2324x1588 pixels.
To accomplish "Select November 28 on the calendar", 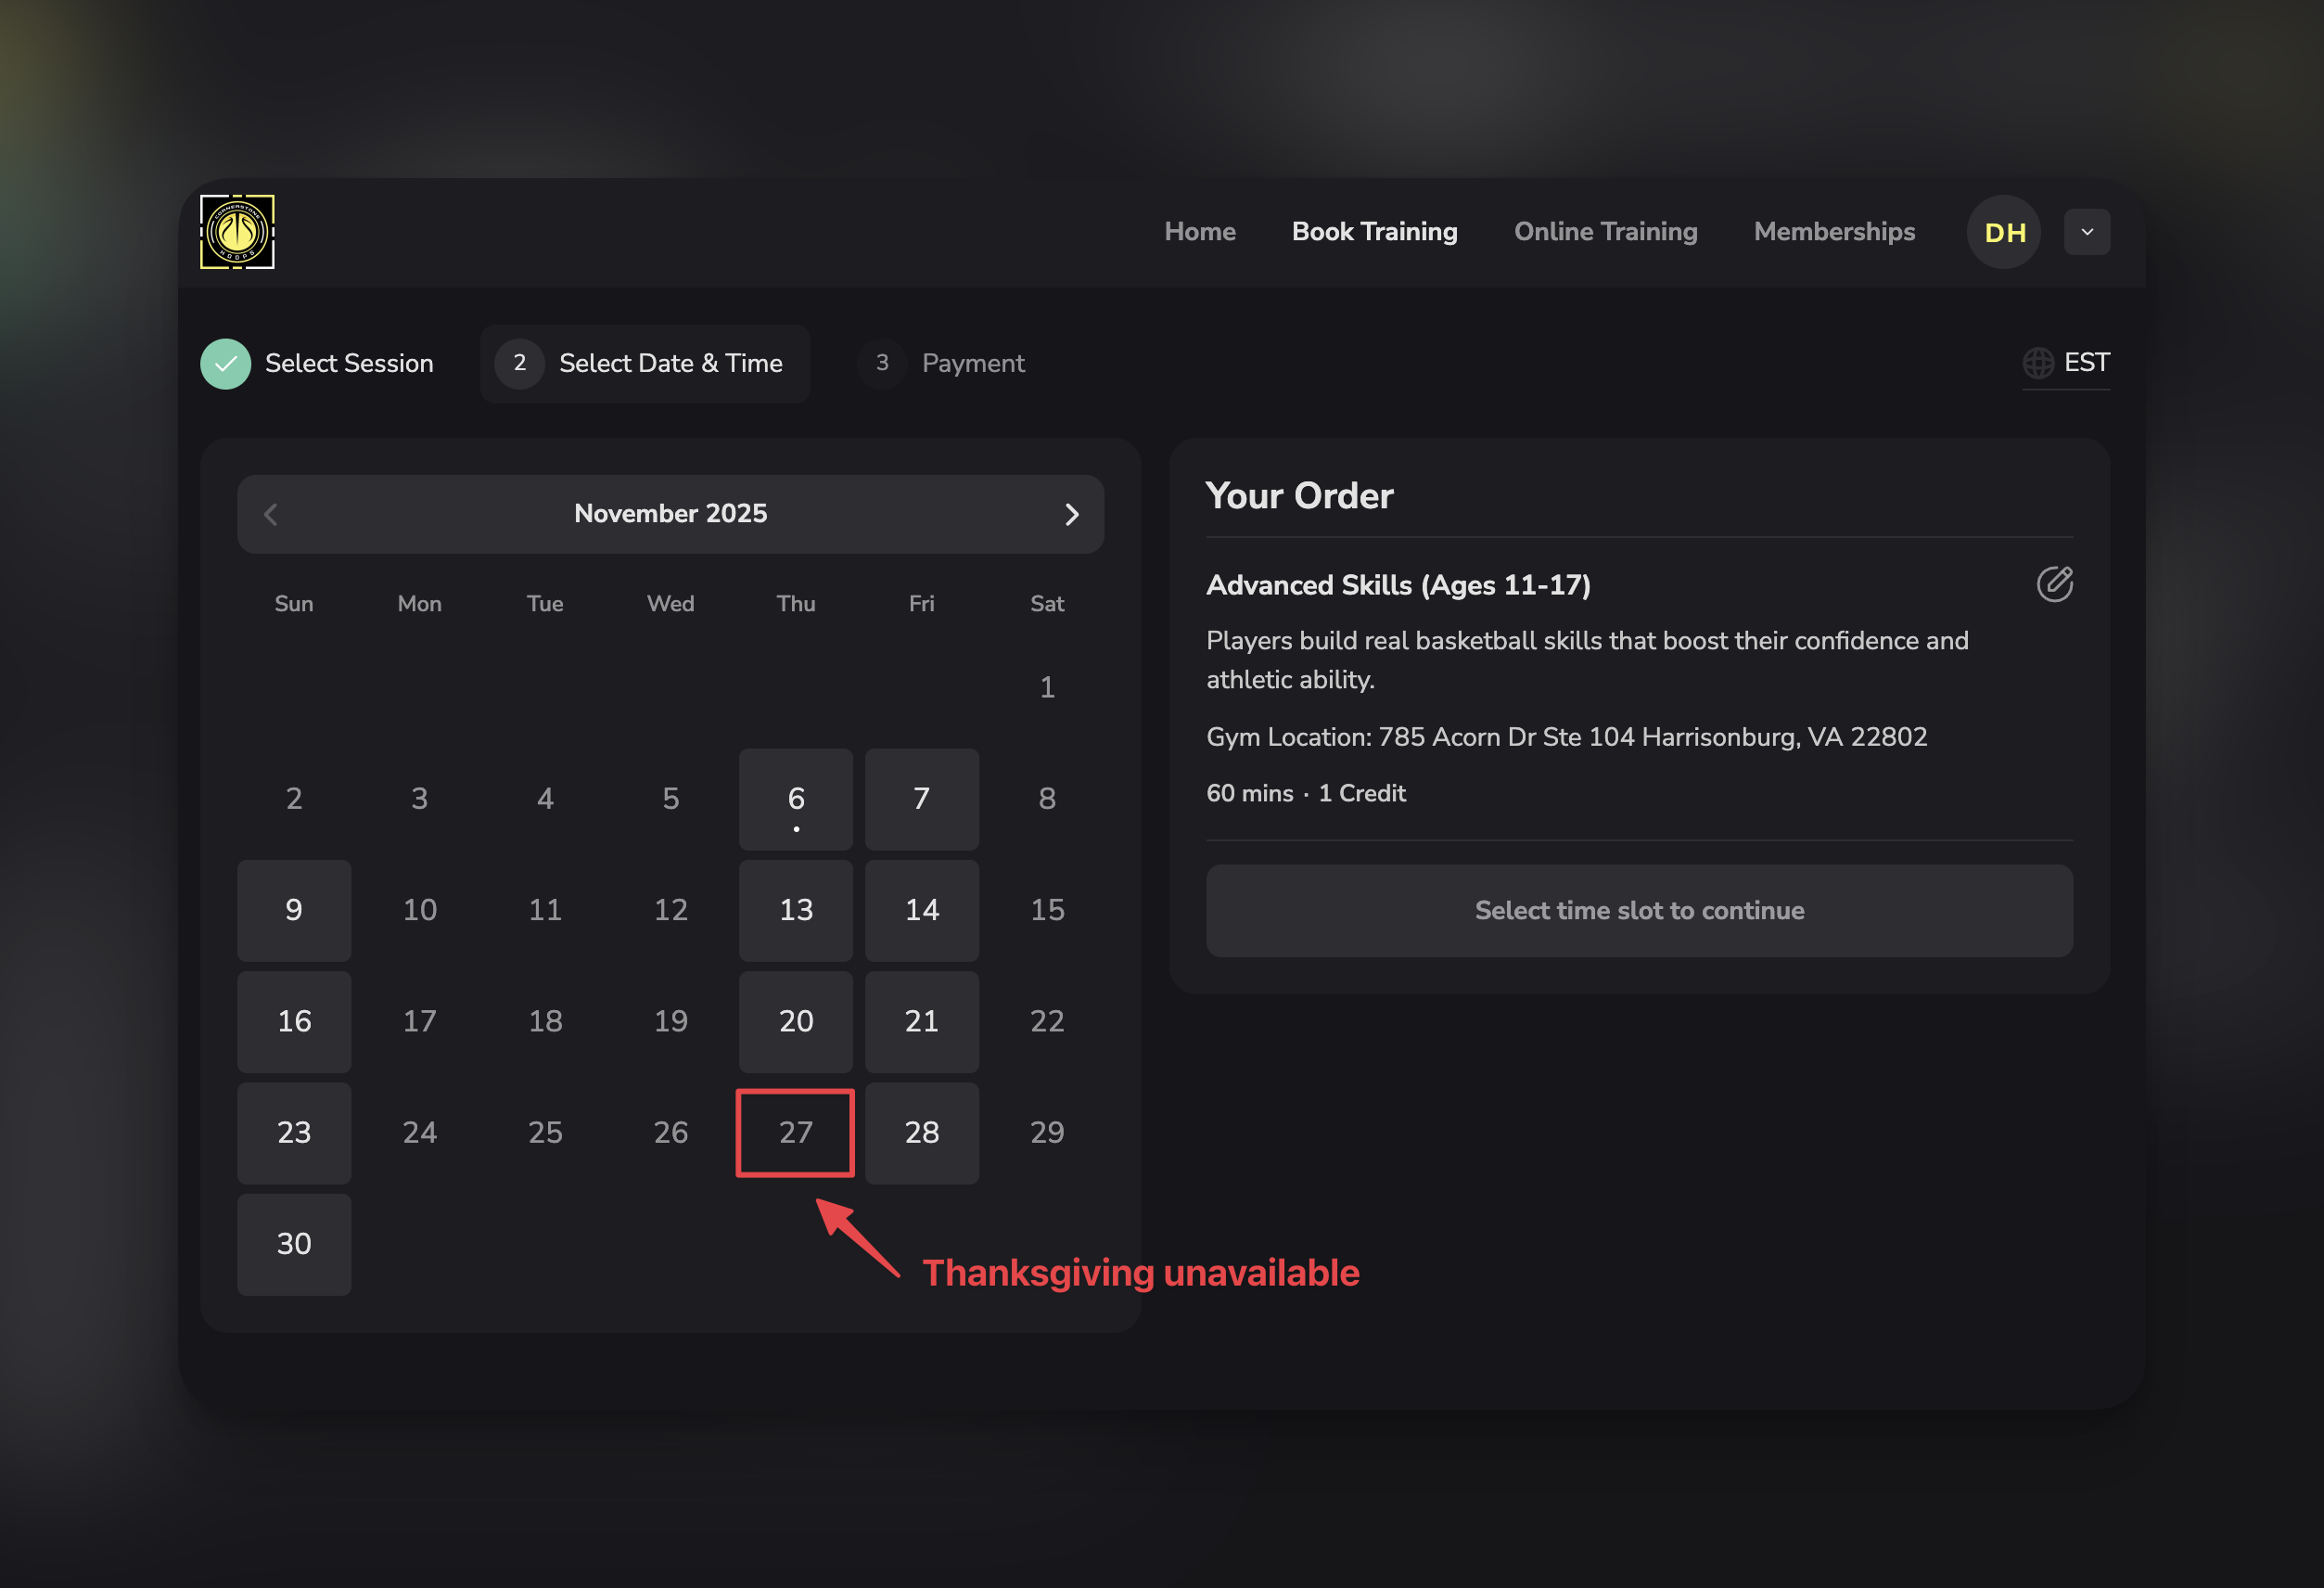I will coord(921,1132).
